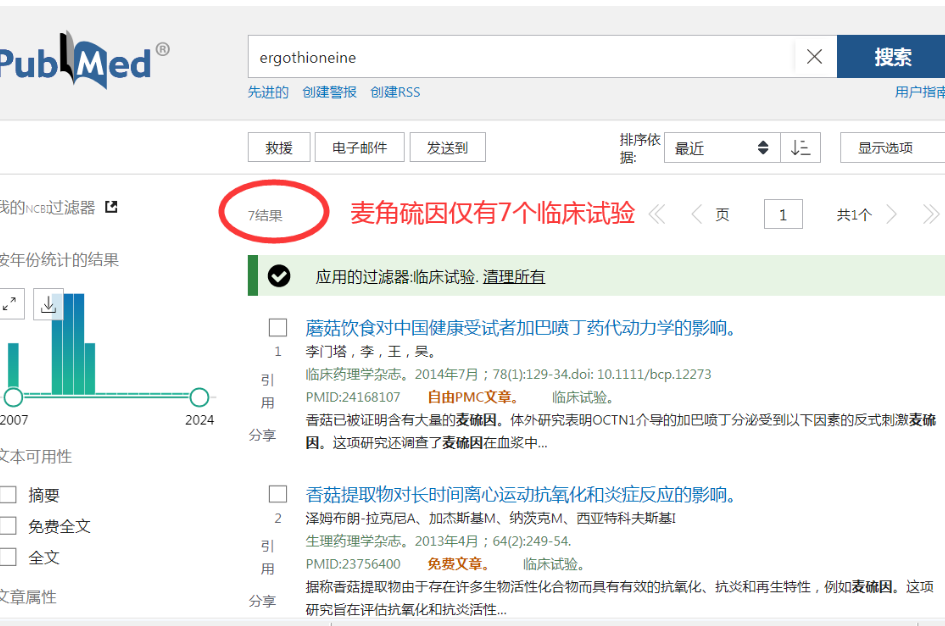The width and height of the screenshot is (945, 626).
Task: Click 清理所有 to clear applied filters
Action: tap(514, 277)
